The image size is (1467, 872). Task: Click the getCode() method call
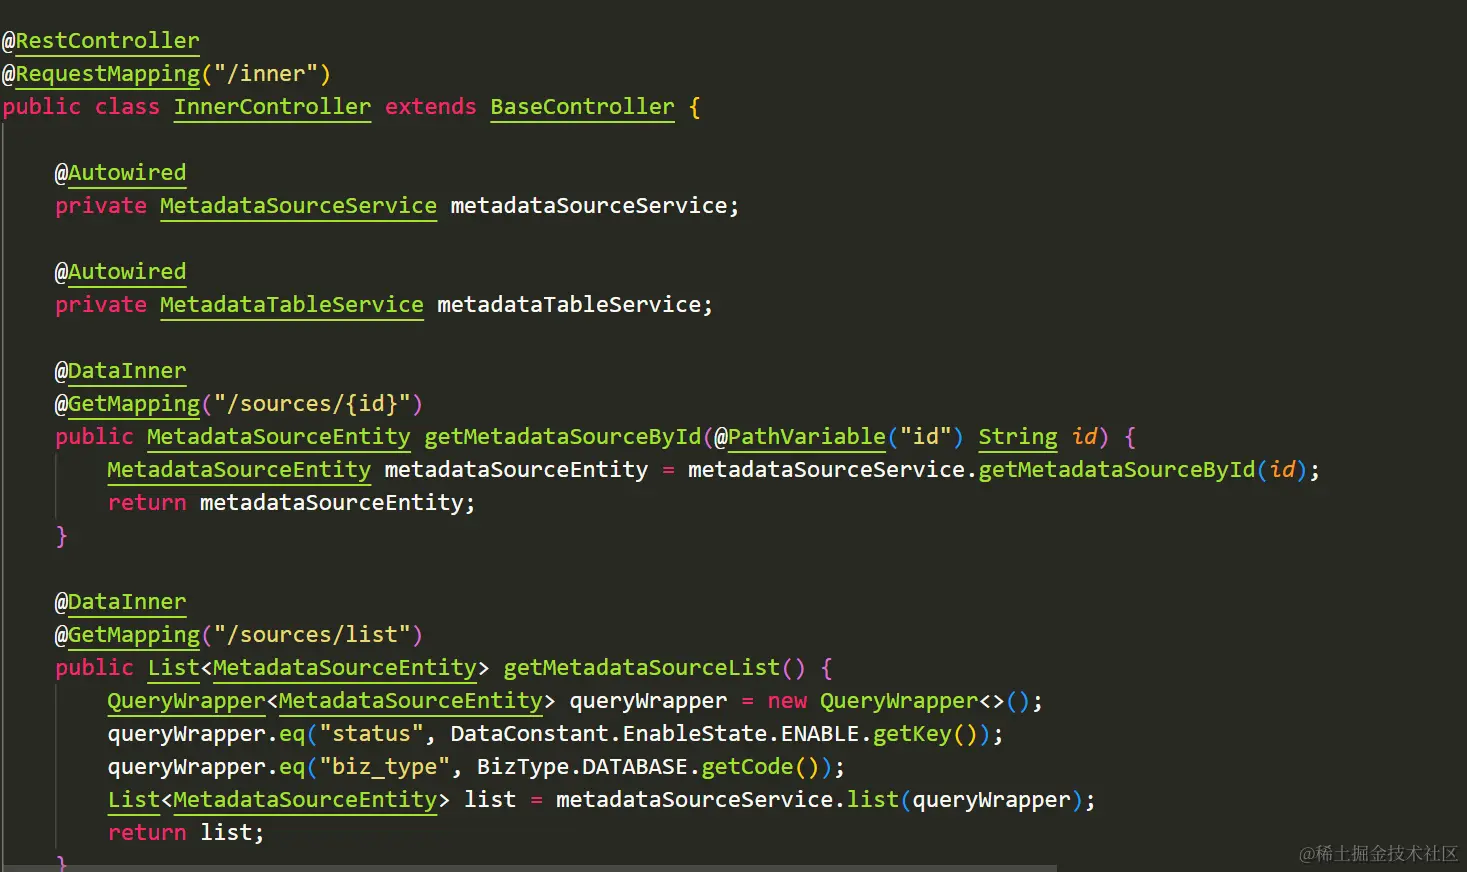click(x=761, y=767)
